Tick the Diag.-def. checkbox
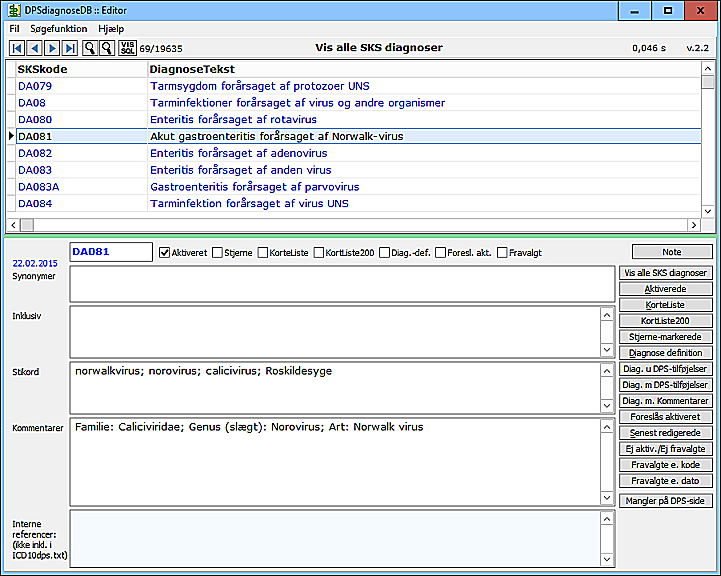This screenshot has height=576, width=721. tap(384, 253)
